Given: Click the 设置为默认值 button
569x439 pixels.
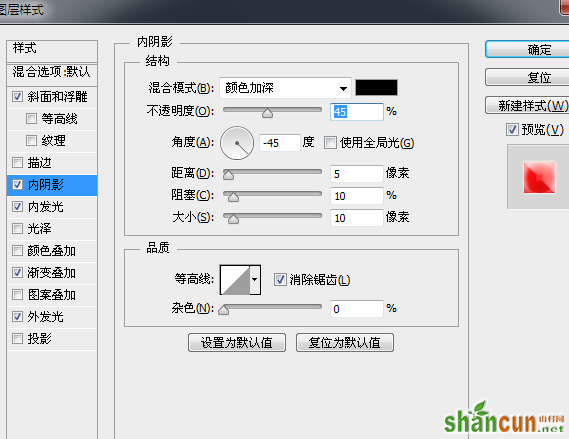Looking at the screenshot, I should click(237, 342).
